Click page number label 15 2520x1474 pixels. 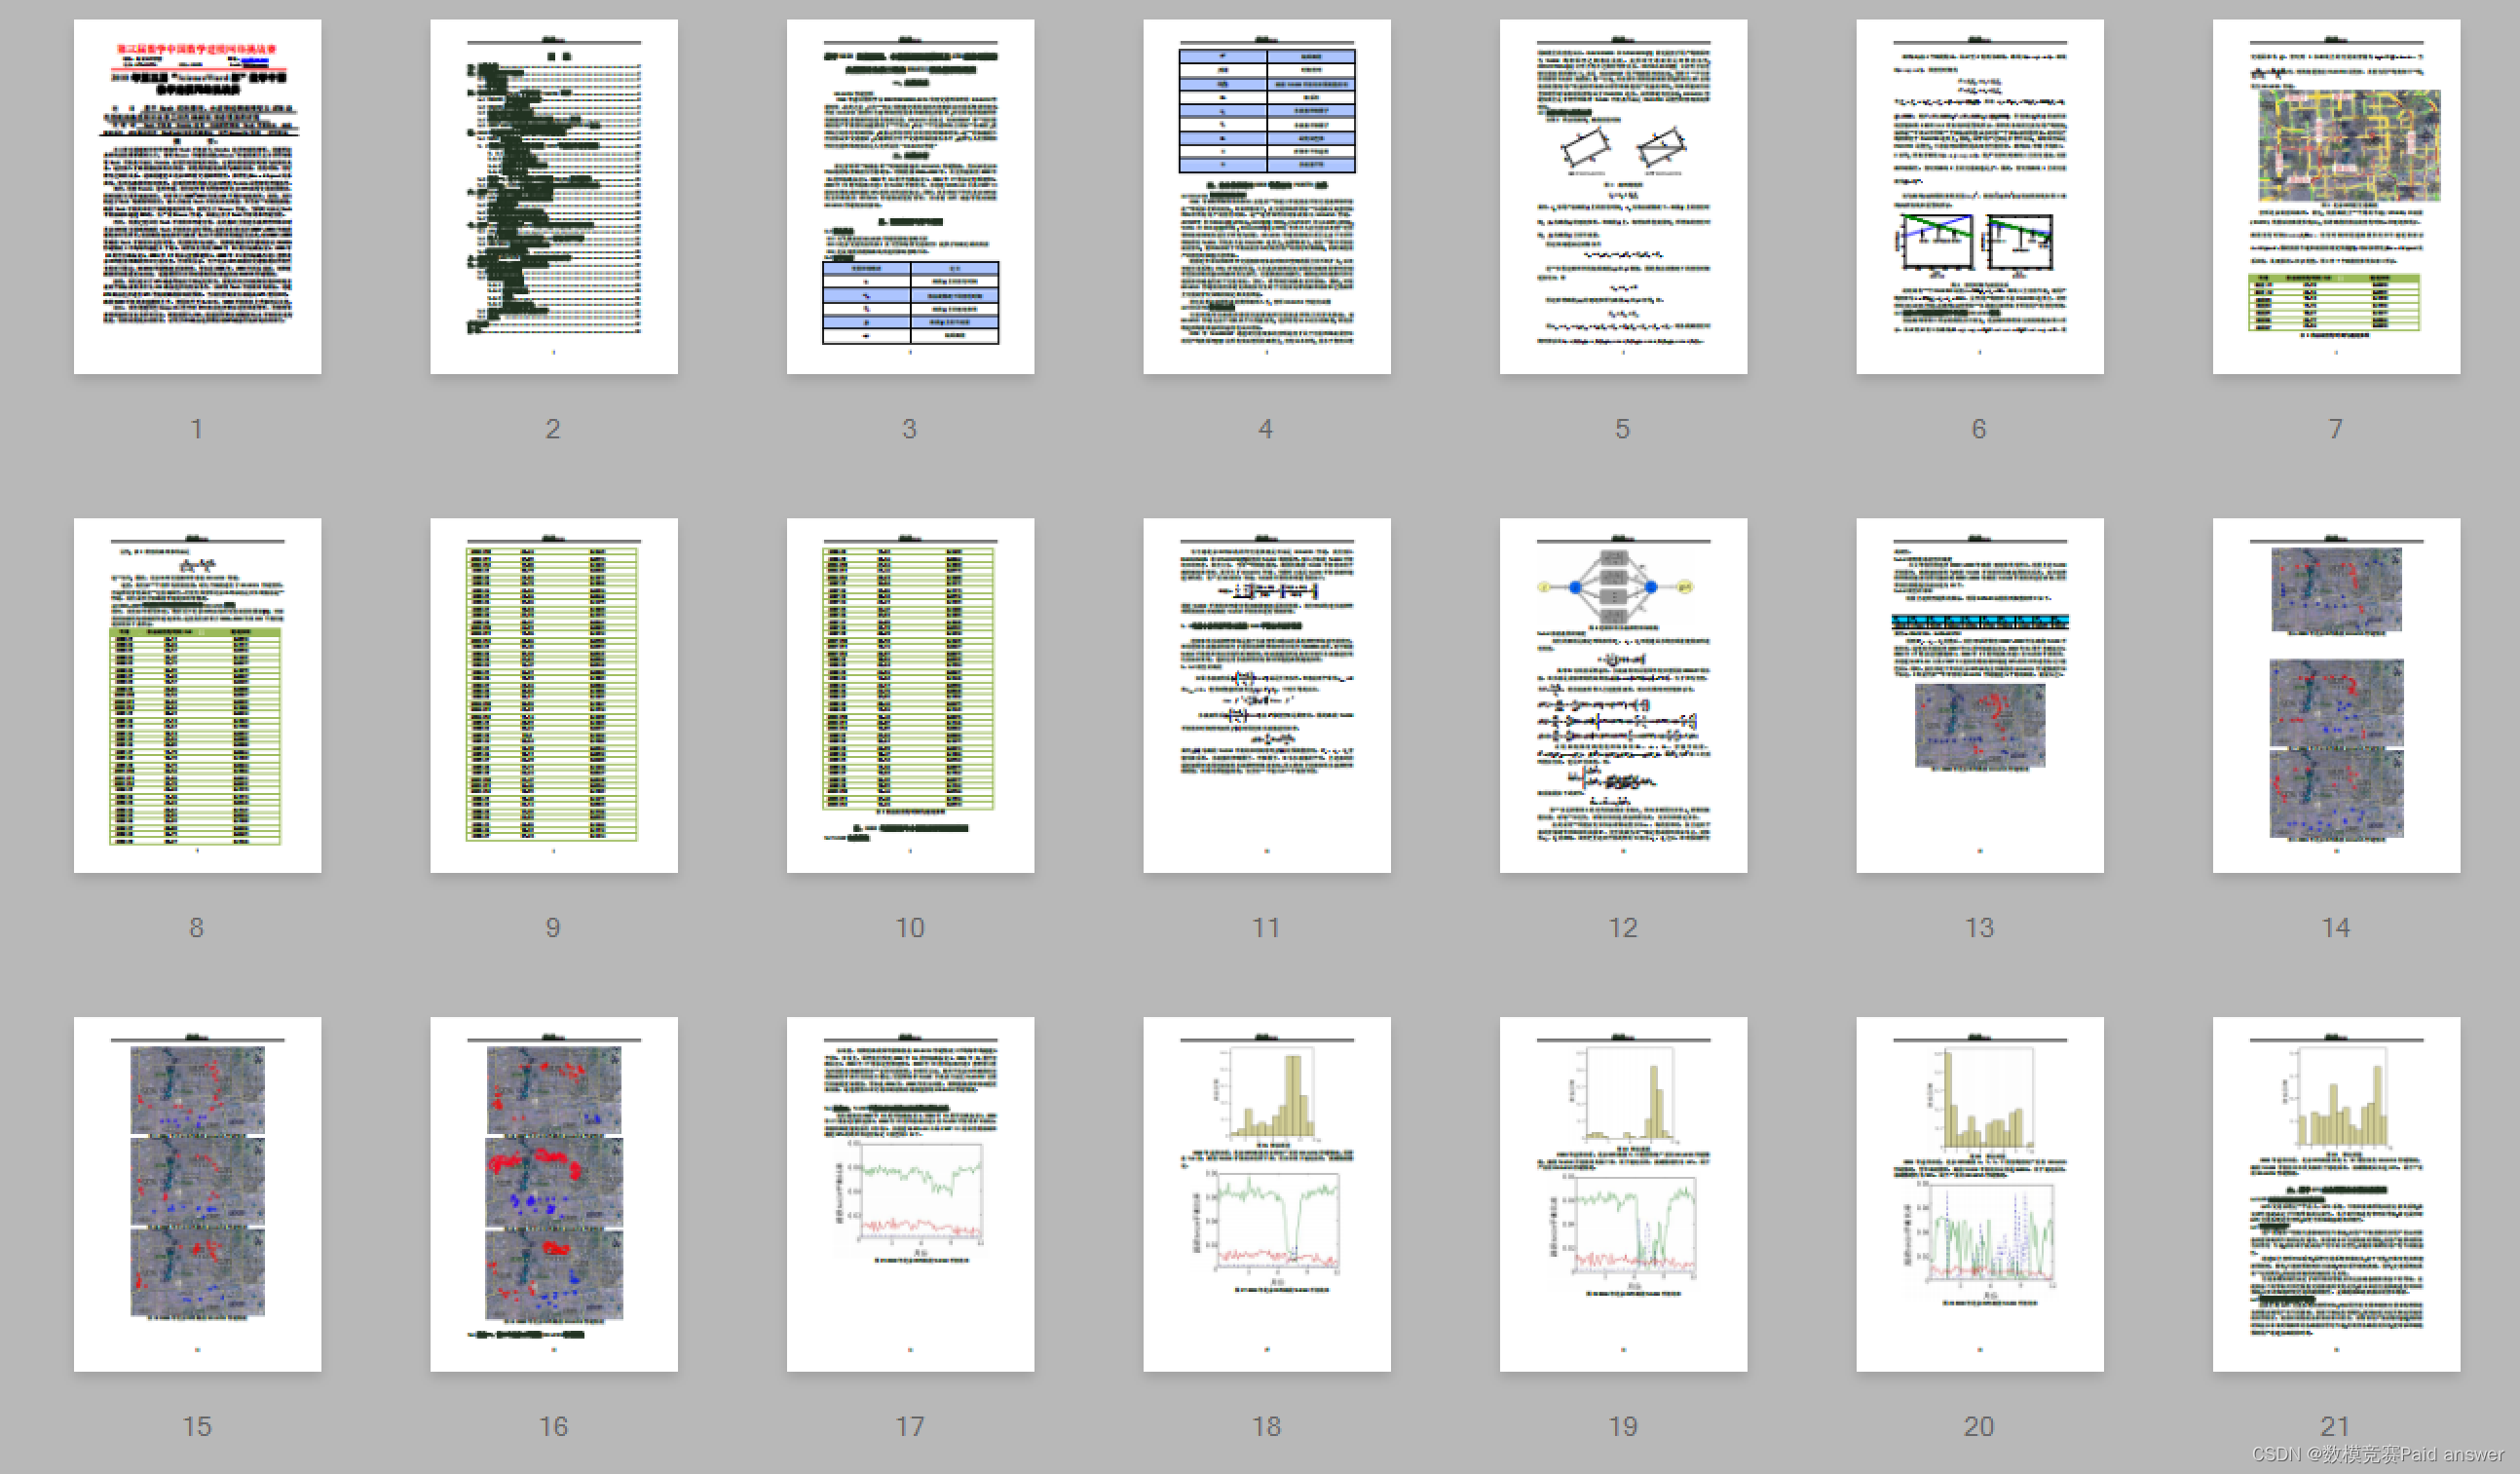pyautogui.click(x=197, y=1427)
